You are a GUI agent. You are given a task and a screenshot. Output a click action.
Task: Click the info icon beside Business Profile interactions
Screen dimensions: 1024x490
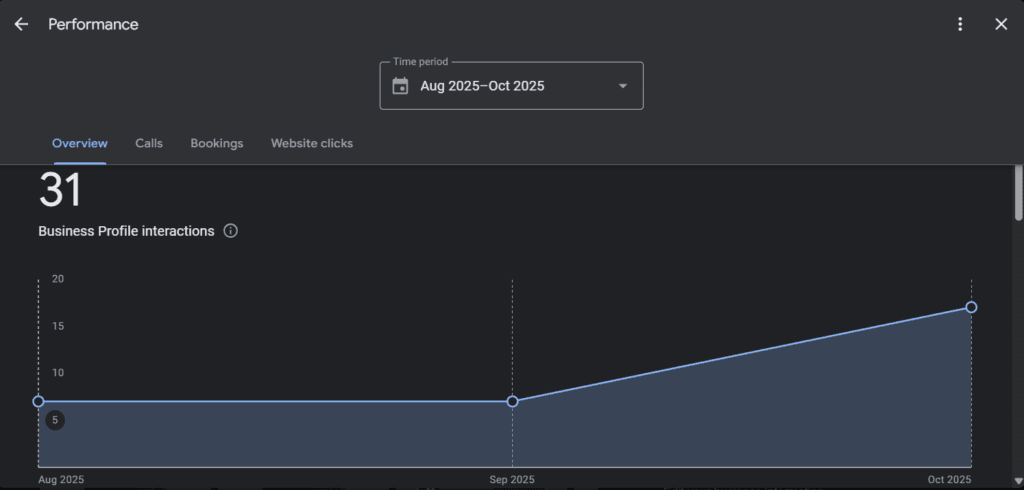pyautogui.click(x=231, y=231)
